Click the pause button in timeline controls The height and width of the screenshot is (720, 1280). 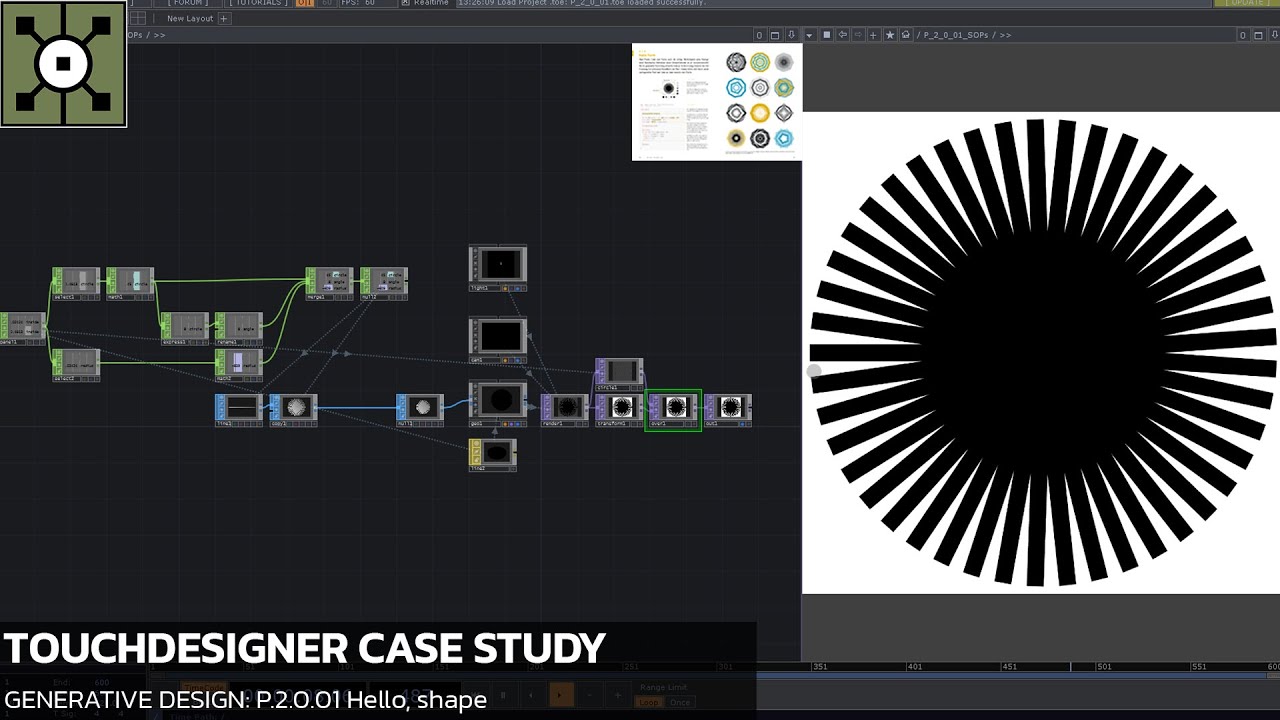tap(503, 694)
